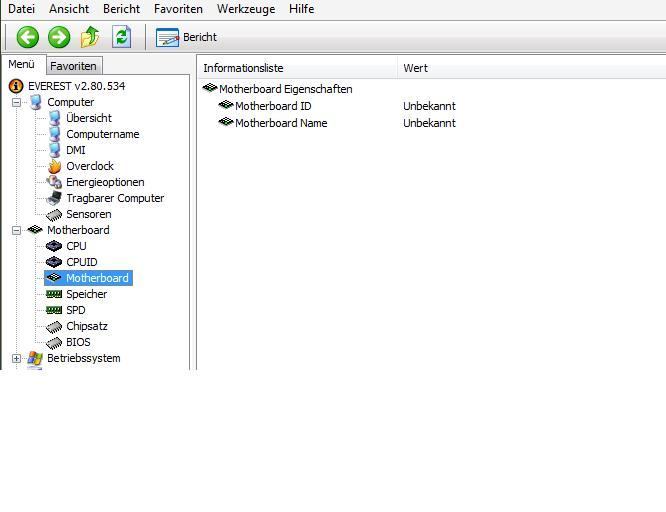This screenshot has height=512, width=666.
Task: Click the EVEREST info icon in tree
Action: pos(16,86)
